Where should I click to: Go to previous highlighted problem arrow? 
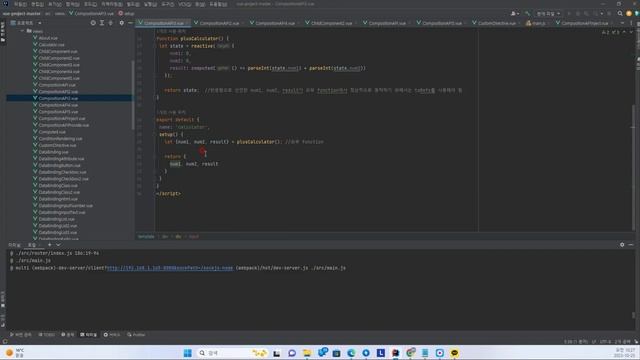point(624,32)
